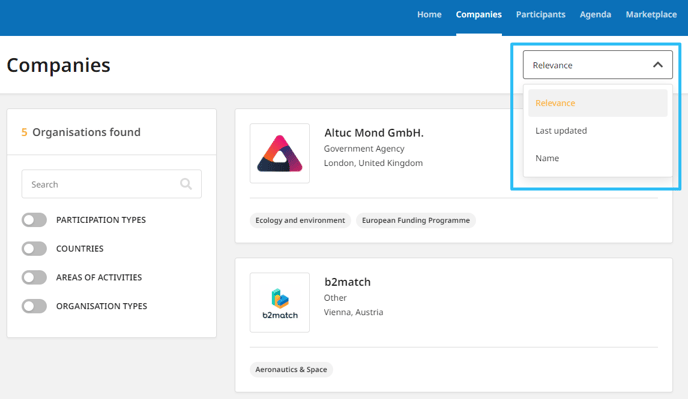Click the London, United Kingdom location

(x=373, y=163)
